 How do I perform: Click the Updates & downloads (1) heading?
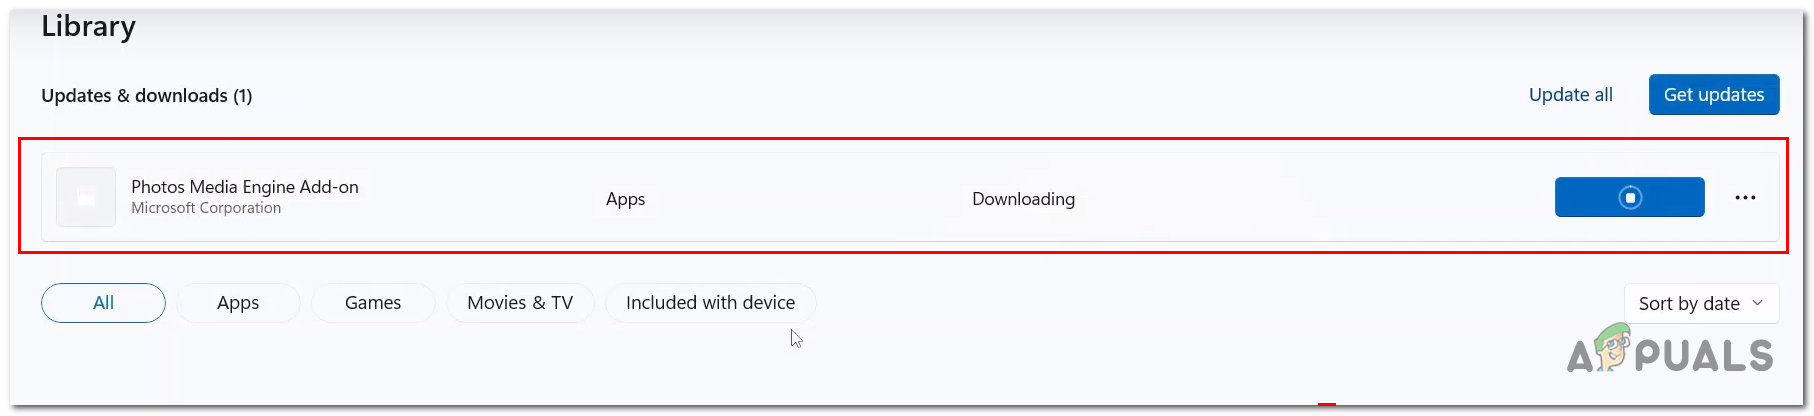(146, 96)
